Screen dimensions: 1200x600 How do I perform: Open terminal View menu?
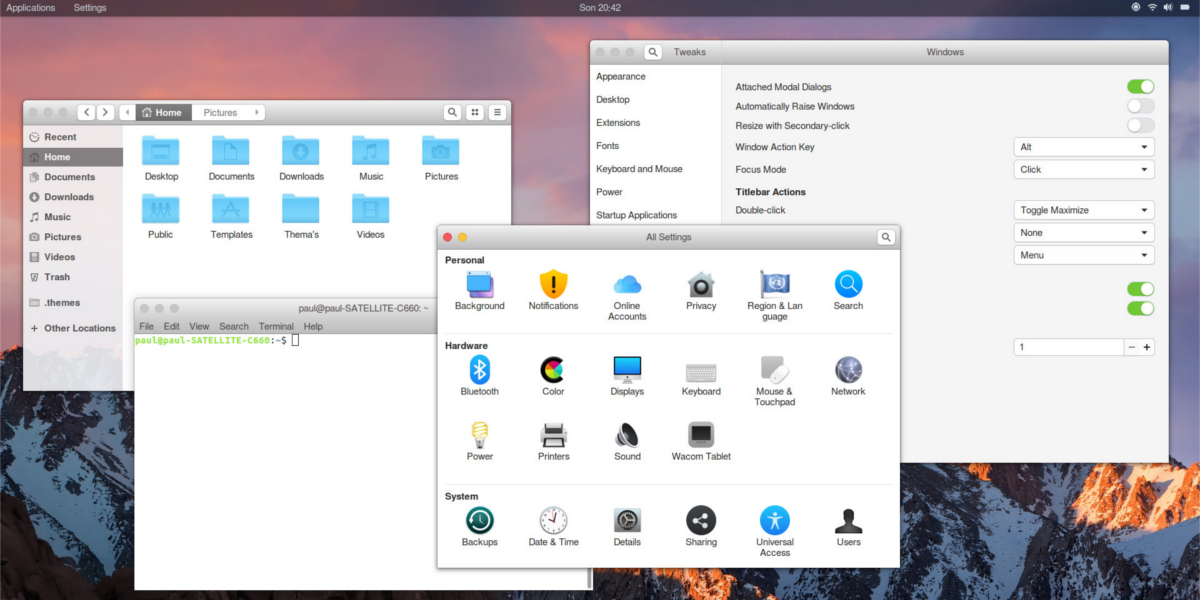[x=199, y=326]
